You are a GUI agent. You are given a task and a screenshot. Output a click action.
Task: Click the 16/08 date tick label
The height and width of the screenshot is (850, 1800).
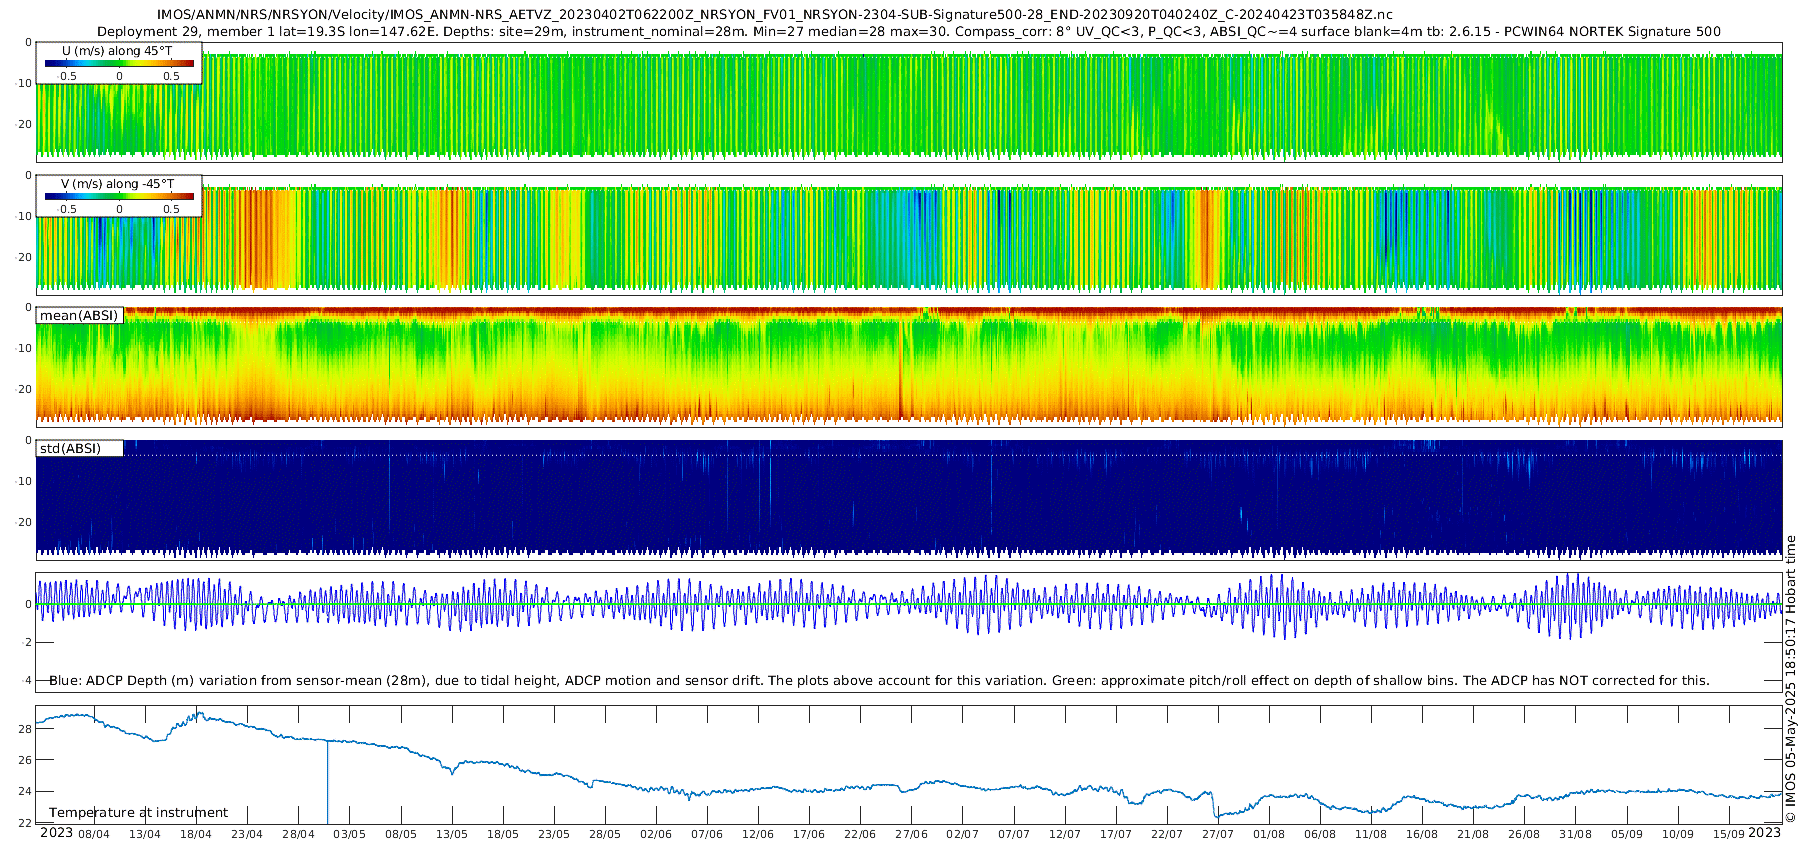pyautogui.click(x=1422, y=834)
